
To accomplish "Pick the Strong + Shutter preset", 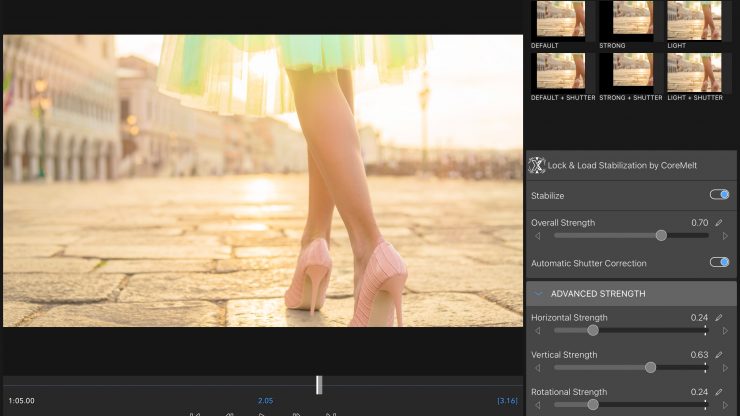I will coord(627,72).
